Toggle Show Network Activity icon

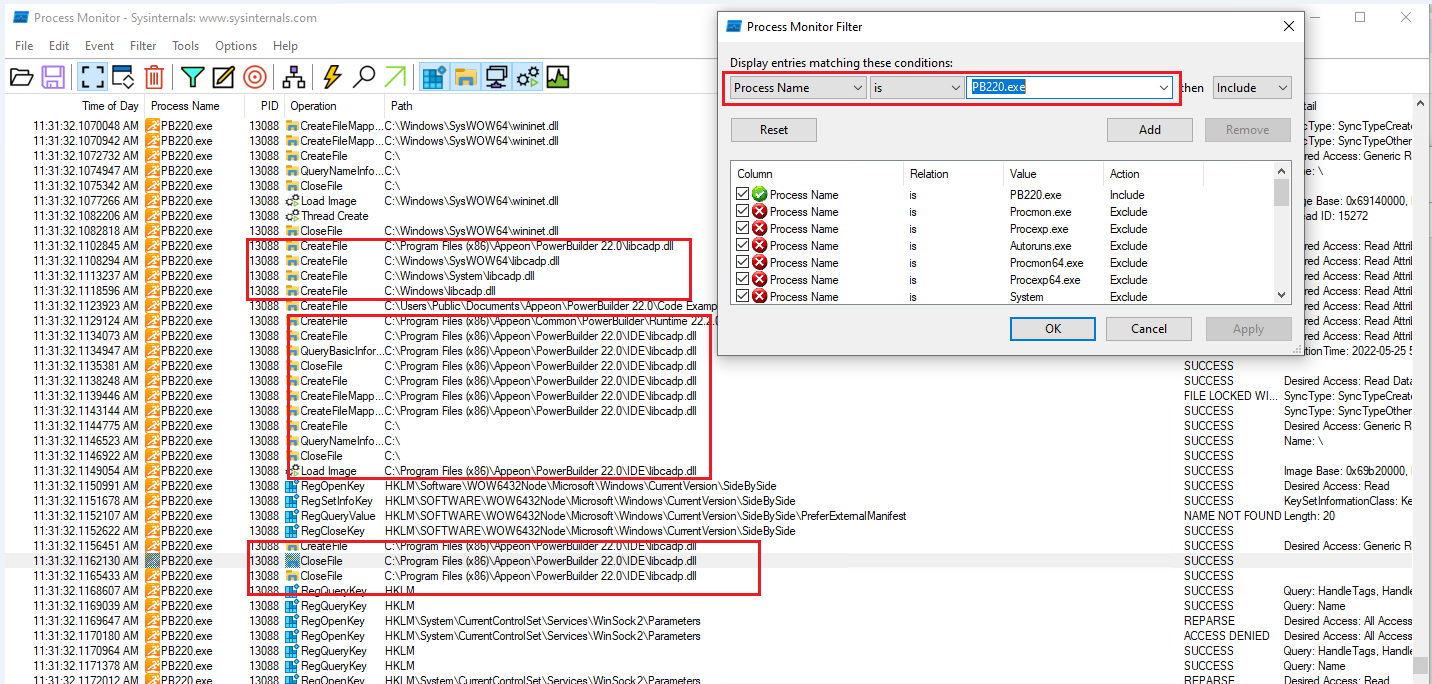coord(496,76)
